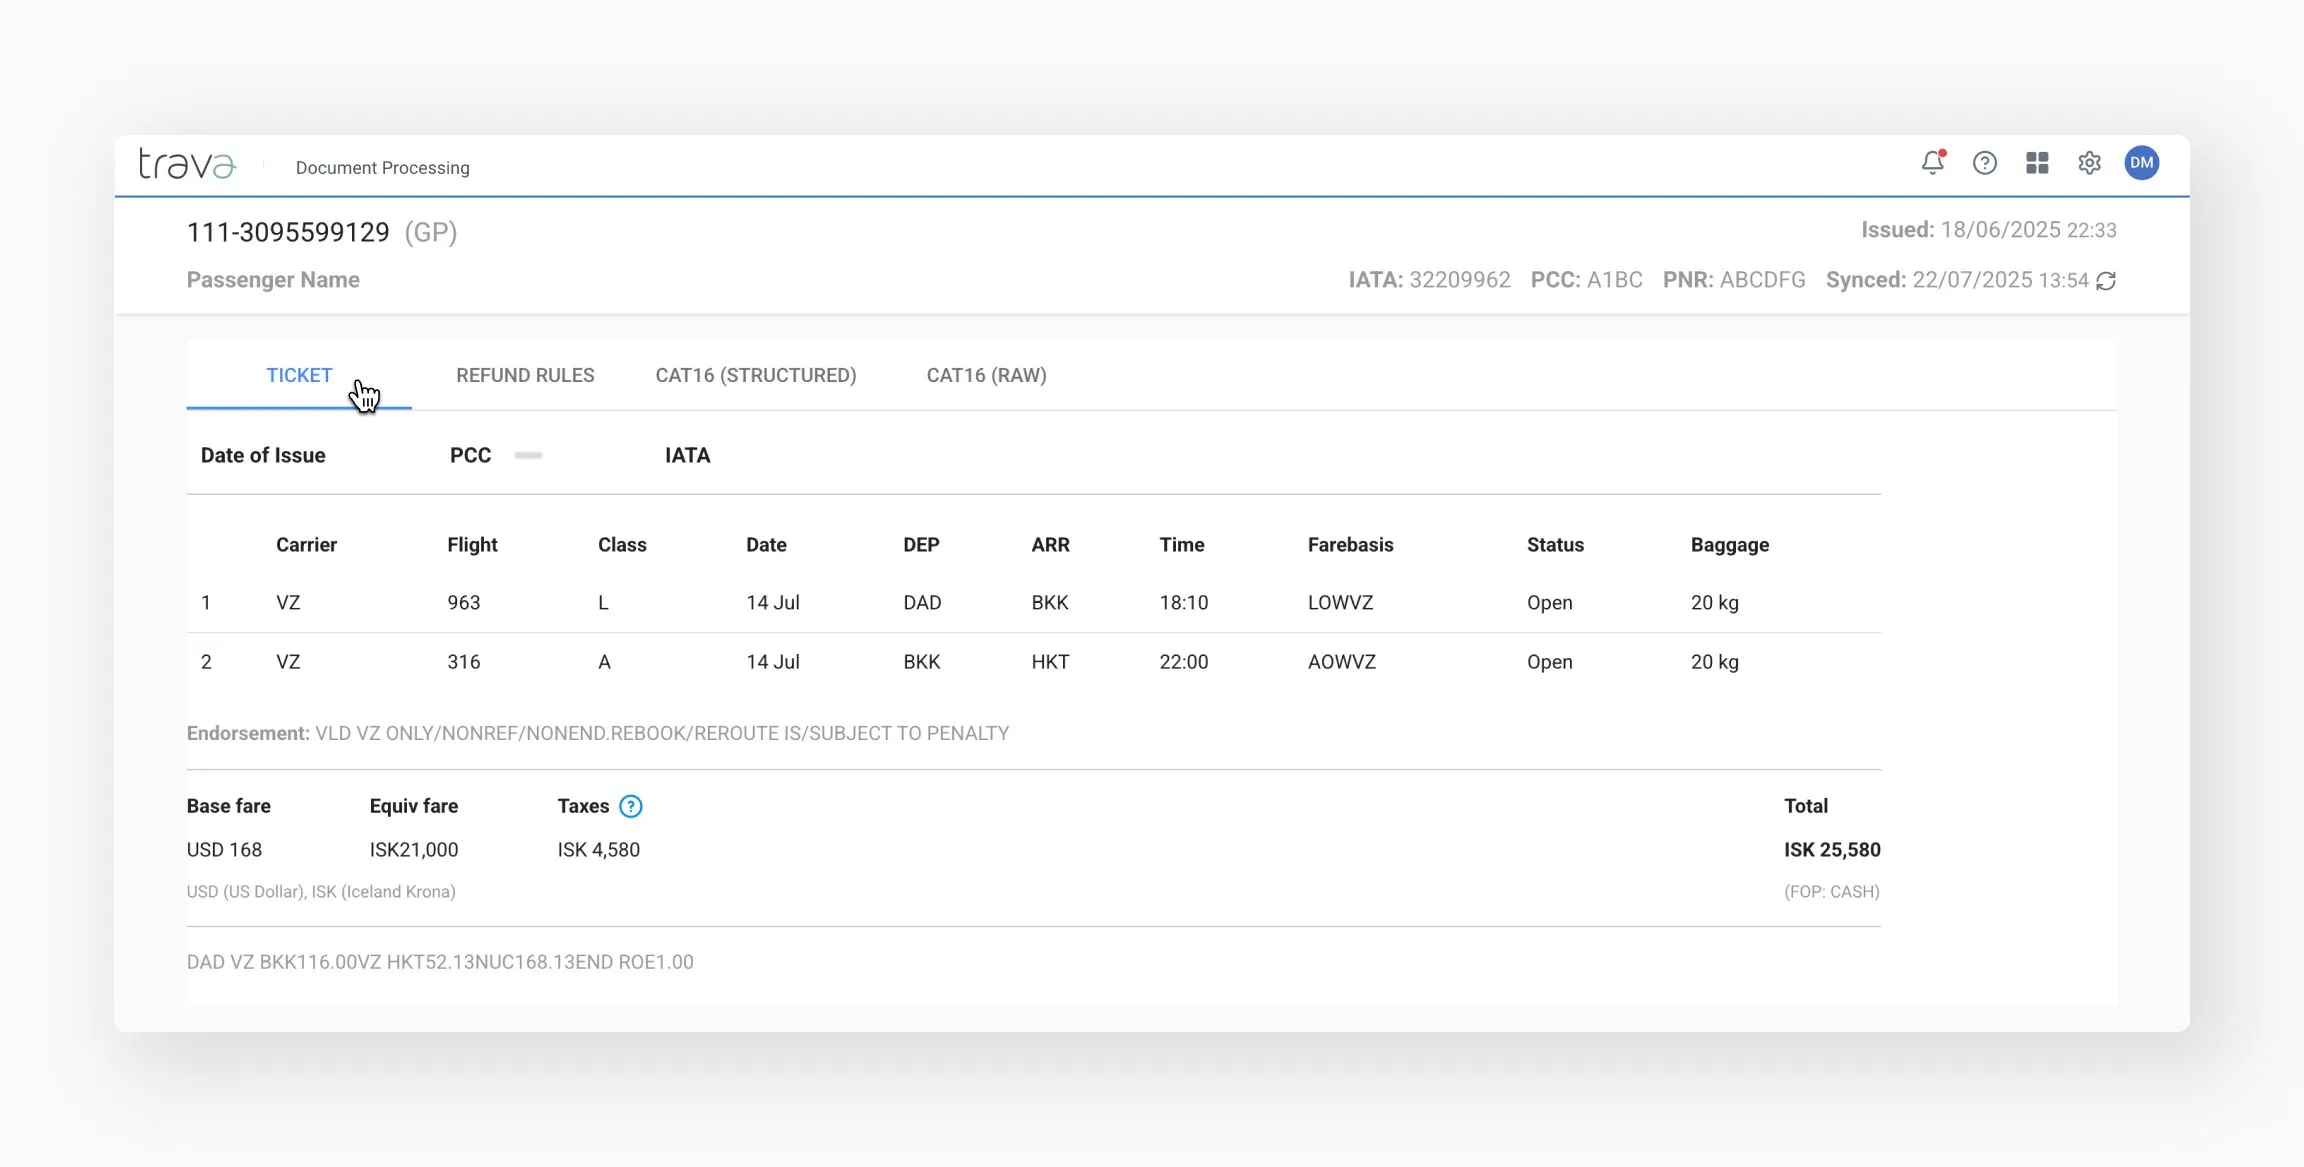The height and width of the screenshot is (1167, 2304).
Task: Switch to the Ticket tab
Action: point(299,375)
